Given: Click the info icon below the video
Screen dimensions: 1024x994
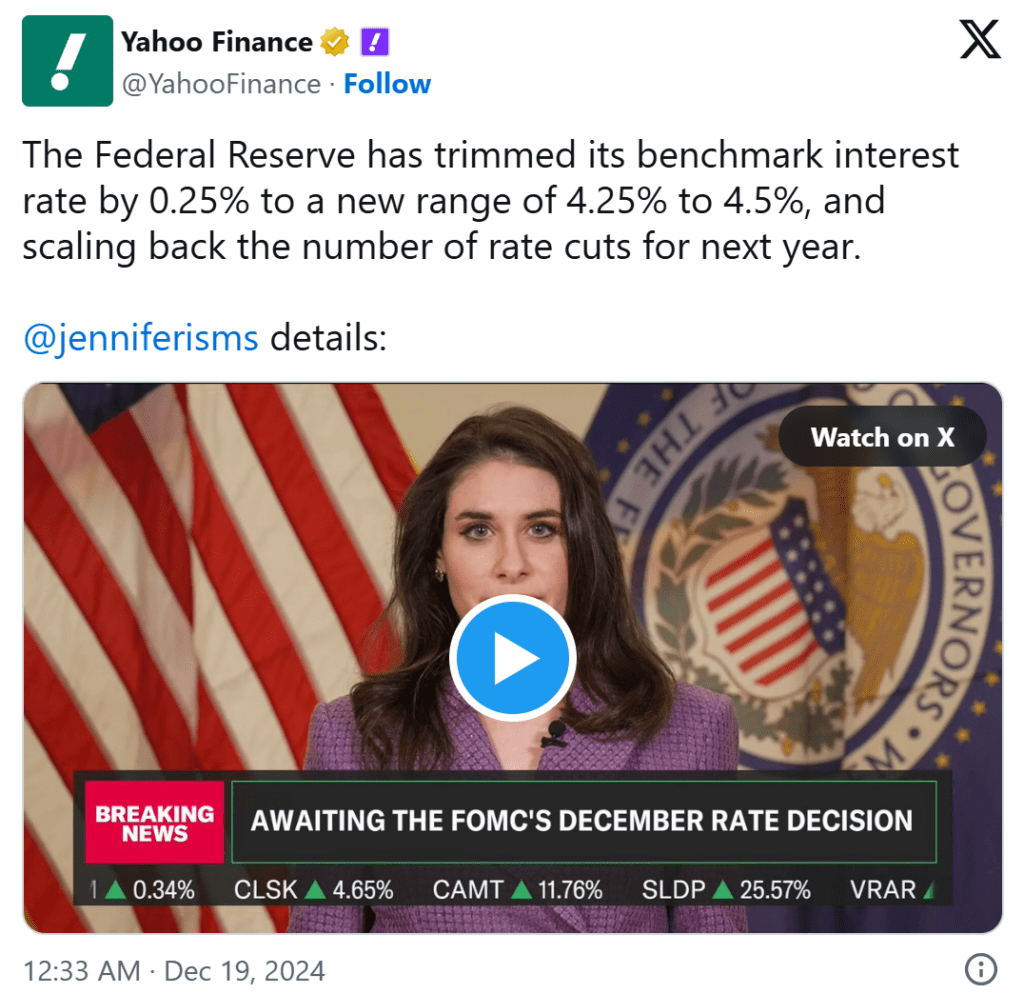Looking at the screenshot, I should tap(981, 968).
